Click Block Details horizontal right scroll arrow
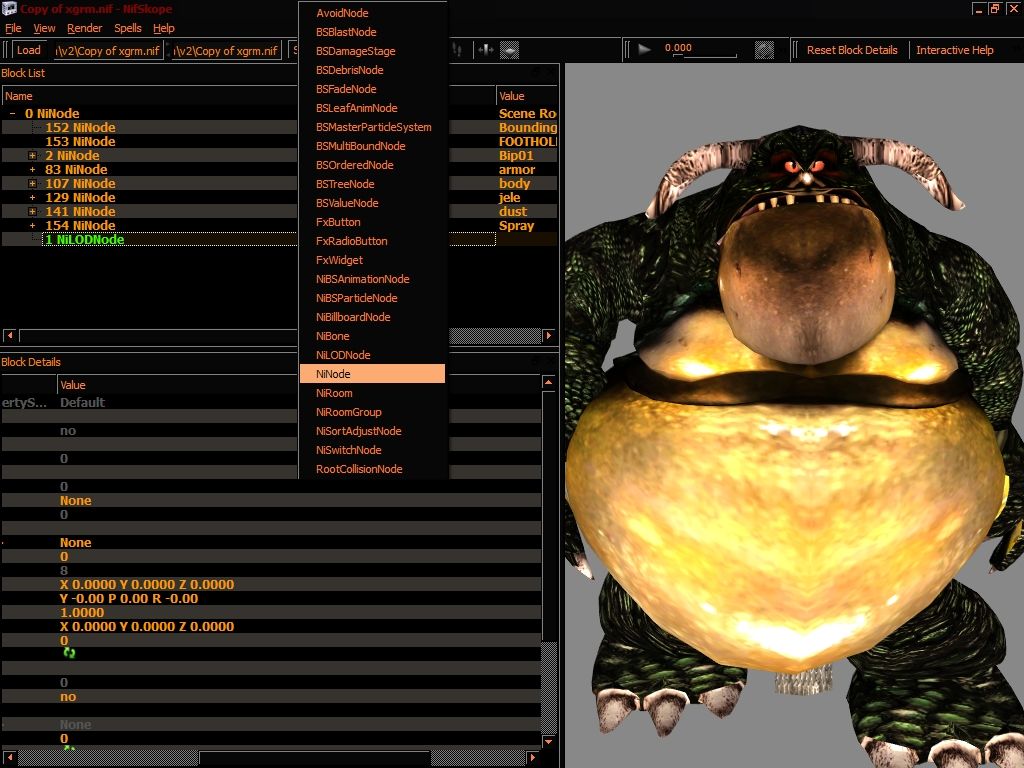 click(x=533, y=758)
